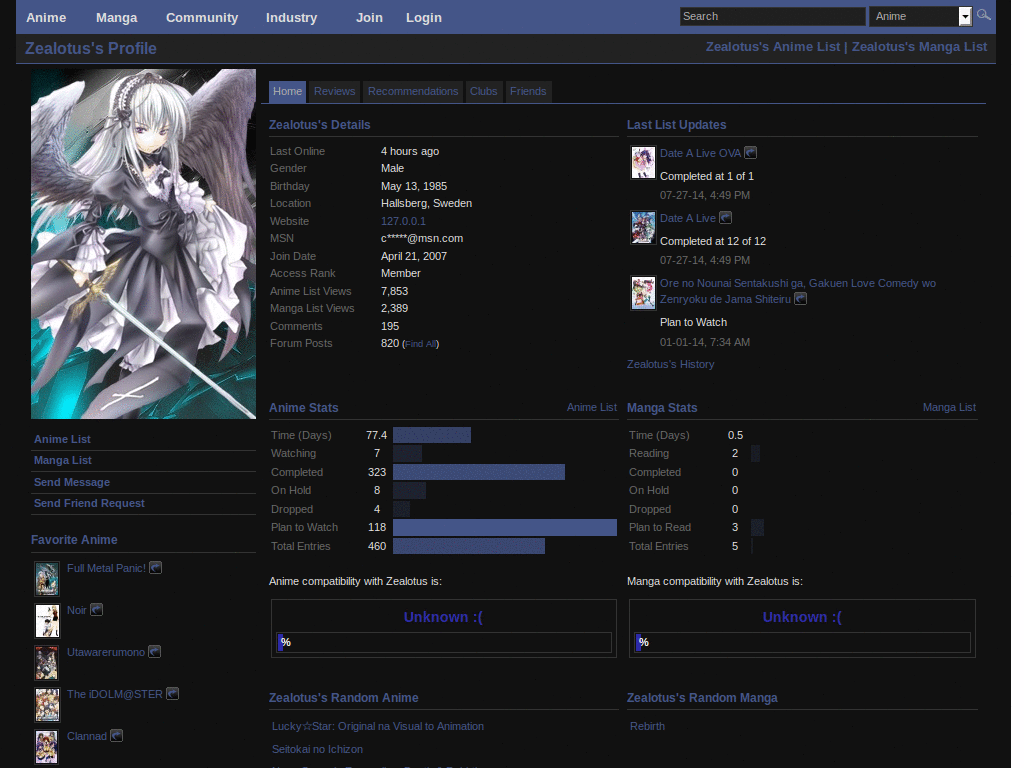1024x768 pixels.
Task: Click the search magnifier icon
Action: coord(984,14)
